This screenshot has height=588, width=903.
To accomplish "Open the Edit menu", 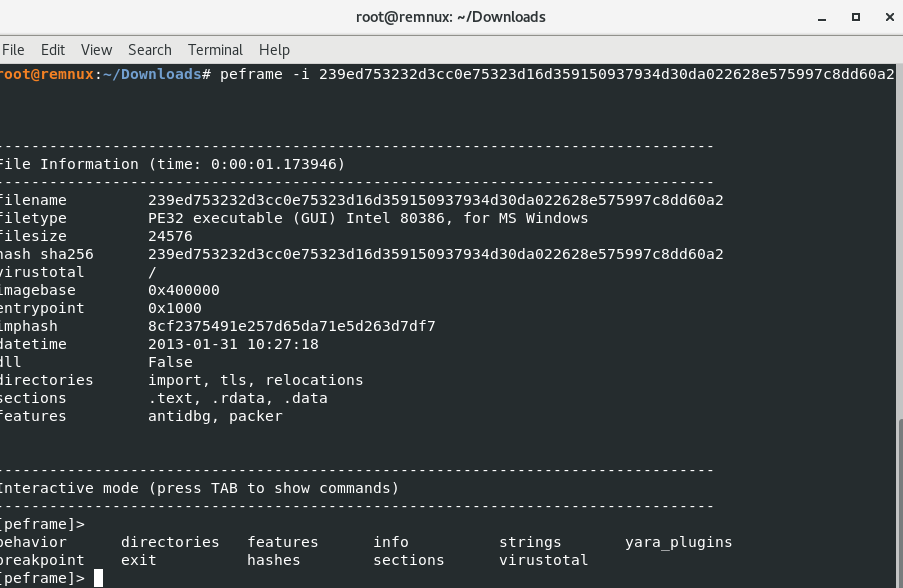I will click(x=52, y=50).
